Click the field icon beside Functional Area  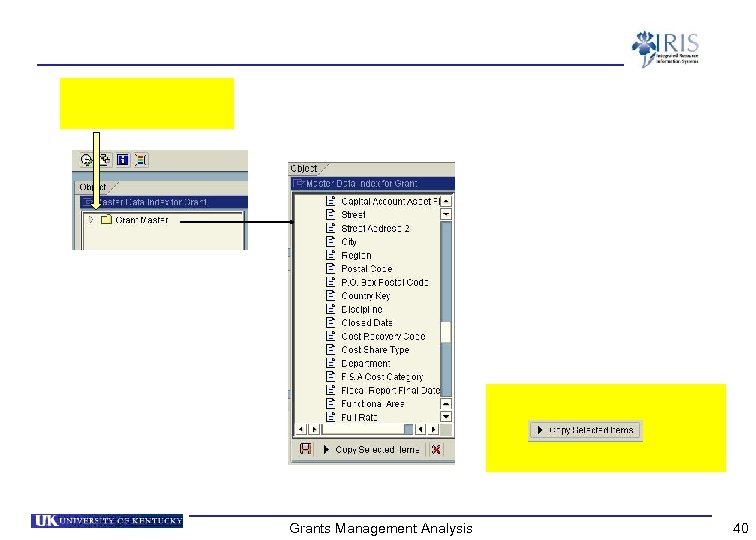[330, 404]
